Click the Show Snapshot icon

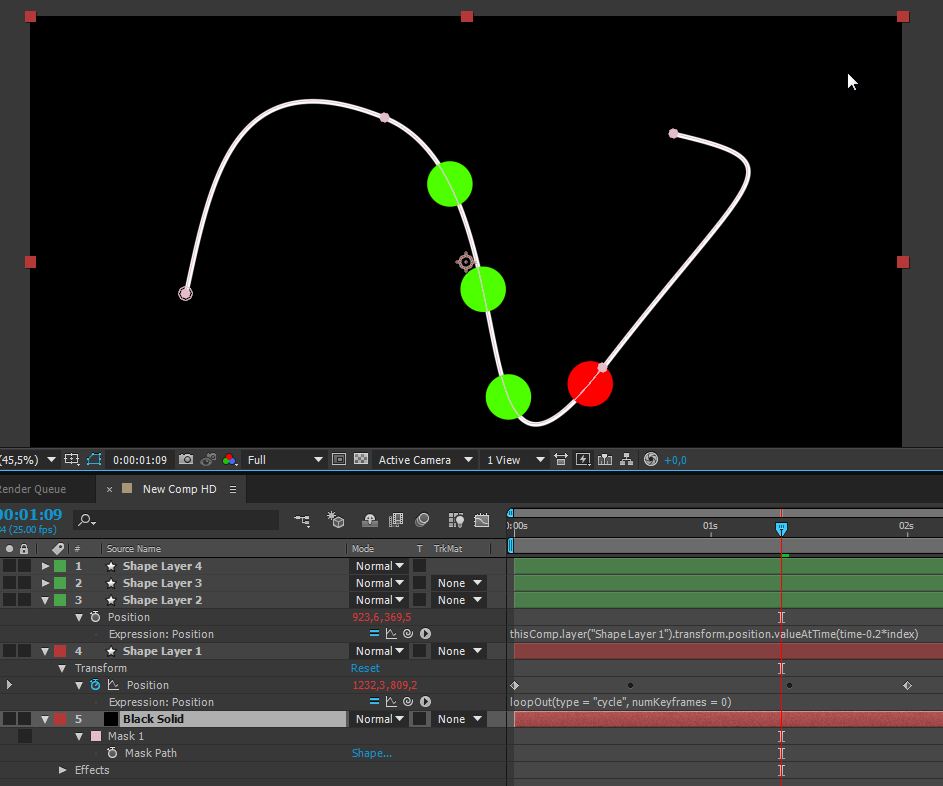coord(208,459)
